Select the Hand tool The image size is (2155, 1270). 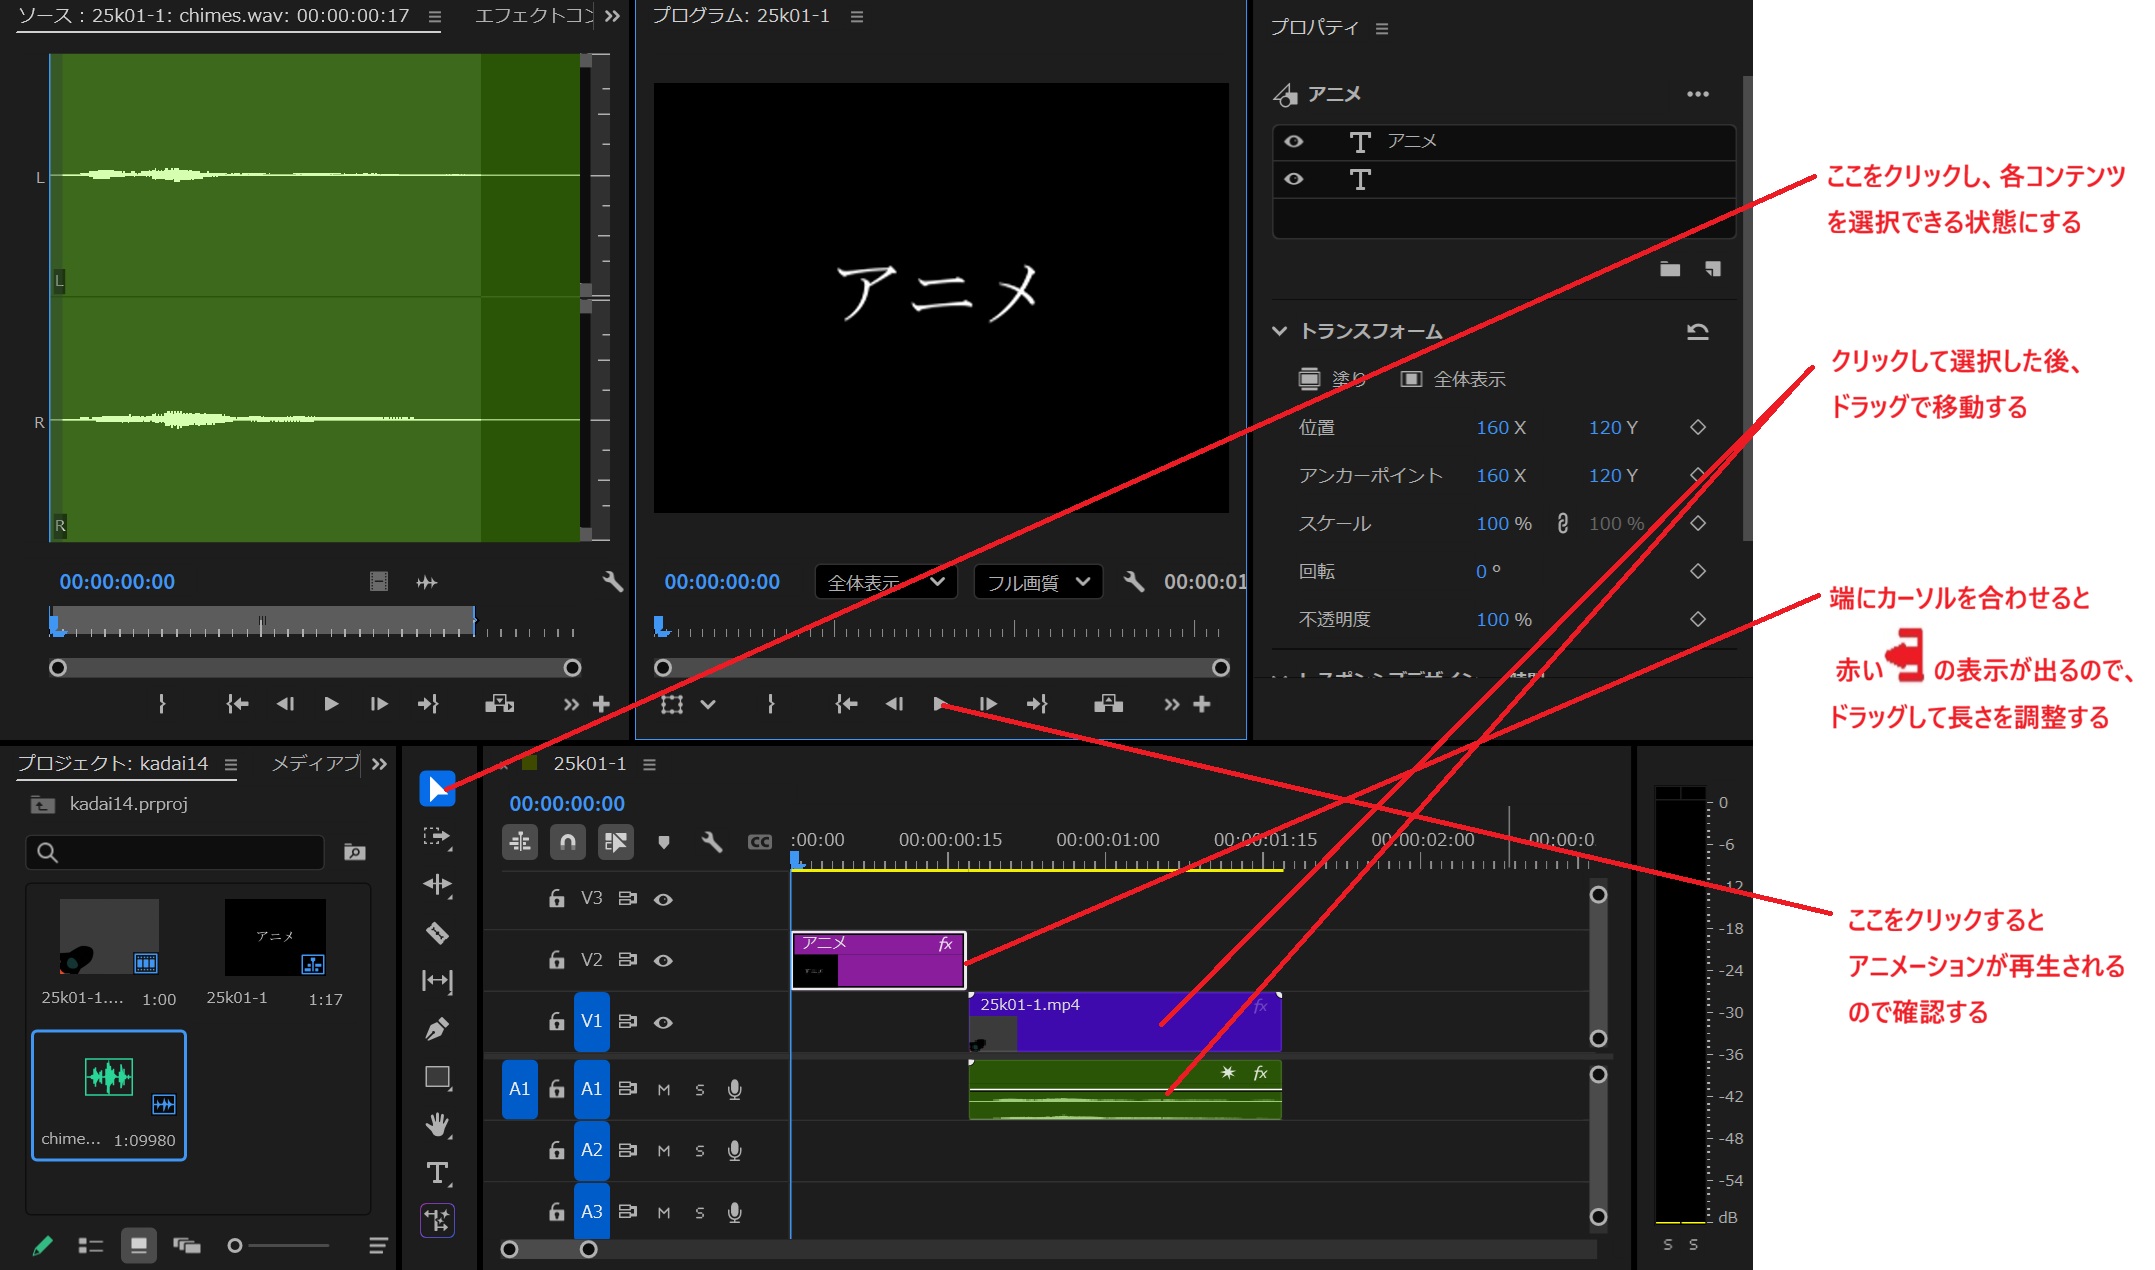tap(437, 1125)
